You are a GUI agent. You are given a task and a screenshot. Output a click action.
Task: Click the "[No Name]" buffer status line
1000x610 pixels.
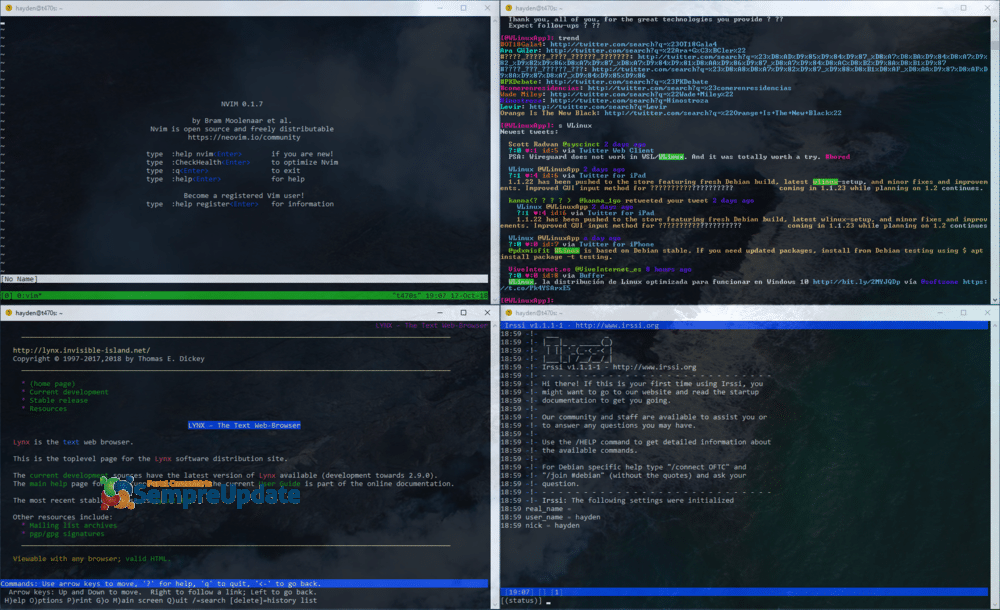tap(245, 279)
